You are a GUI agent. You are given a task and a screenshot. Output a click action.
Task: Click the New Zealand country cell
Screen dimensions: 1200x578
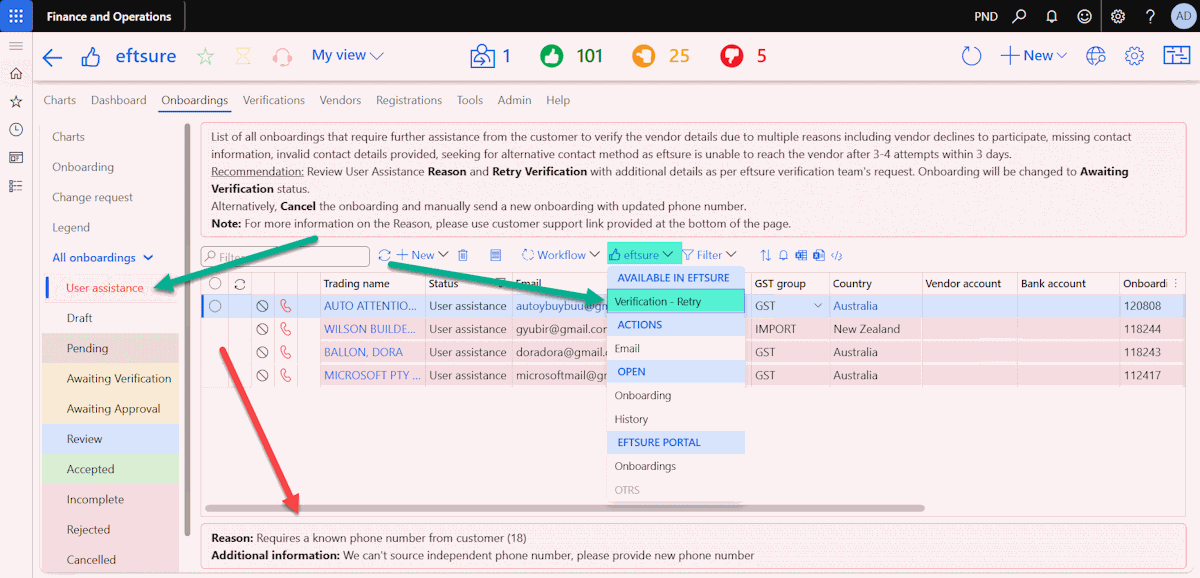pos(866,329)
